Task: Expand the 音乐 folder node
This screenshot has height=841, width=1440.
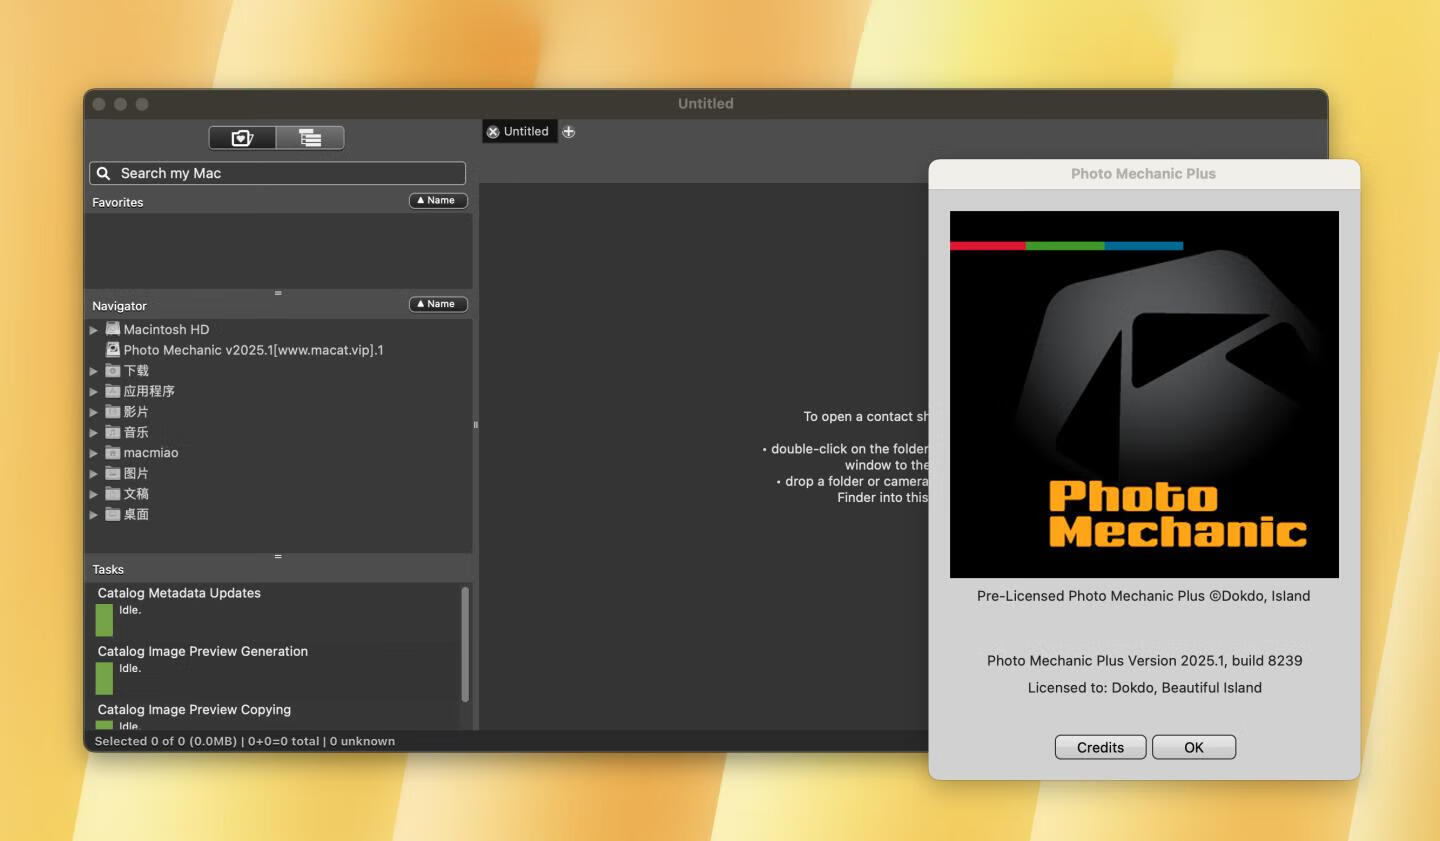Action: click(x=94, y=433)
